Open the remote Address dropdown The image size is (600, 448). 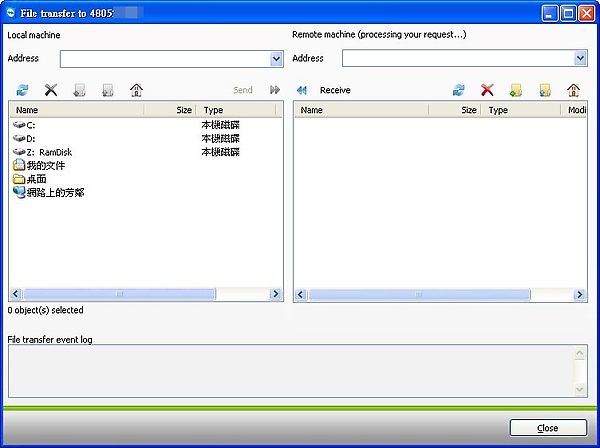pos(580,59)
